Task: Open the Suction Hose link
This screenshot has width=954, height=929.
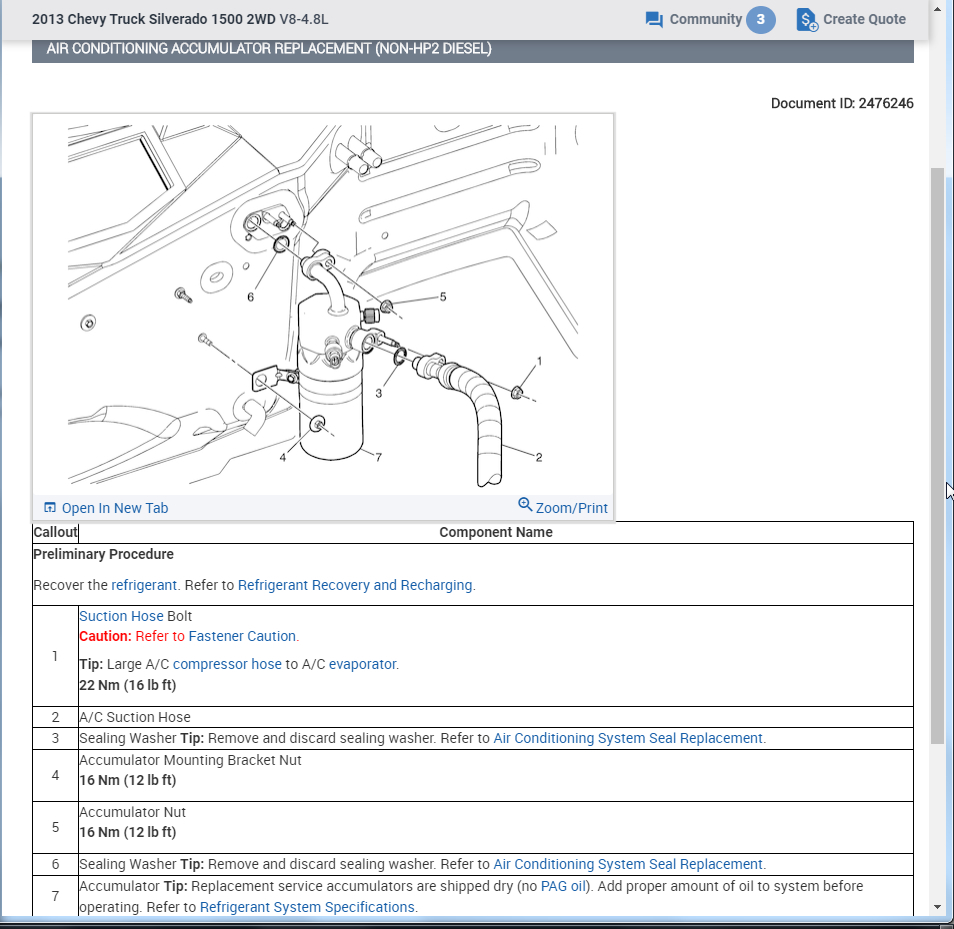Action: (121, 616)
